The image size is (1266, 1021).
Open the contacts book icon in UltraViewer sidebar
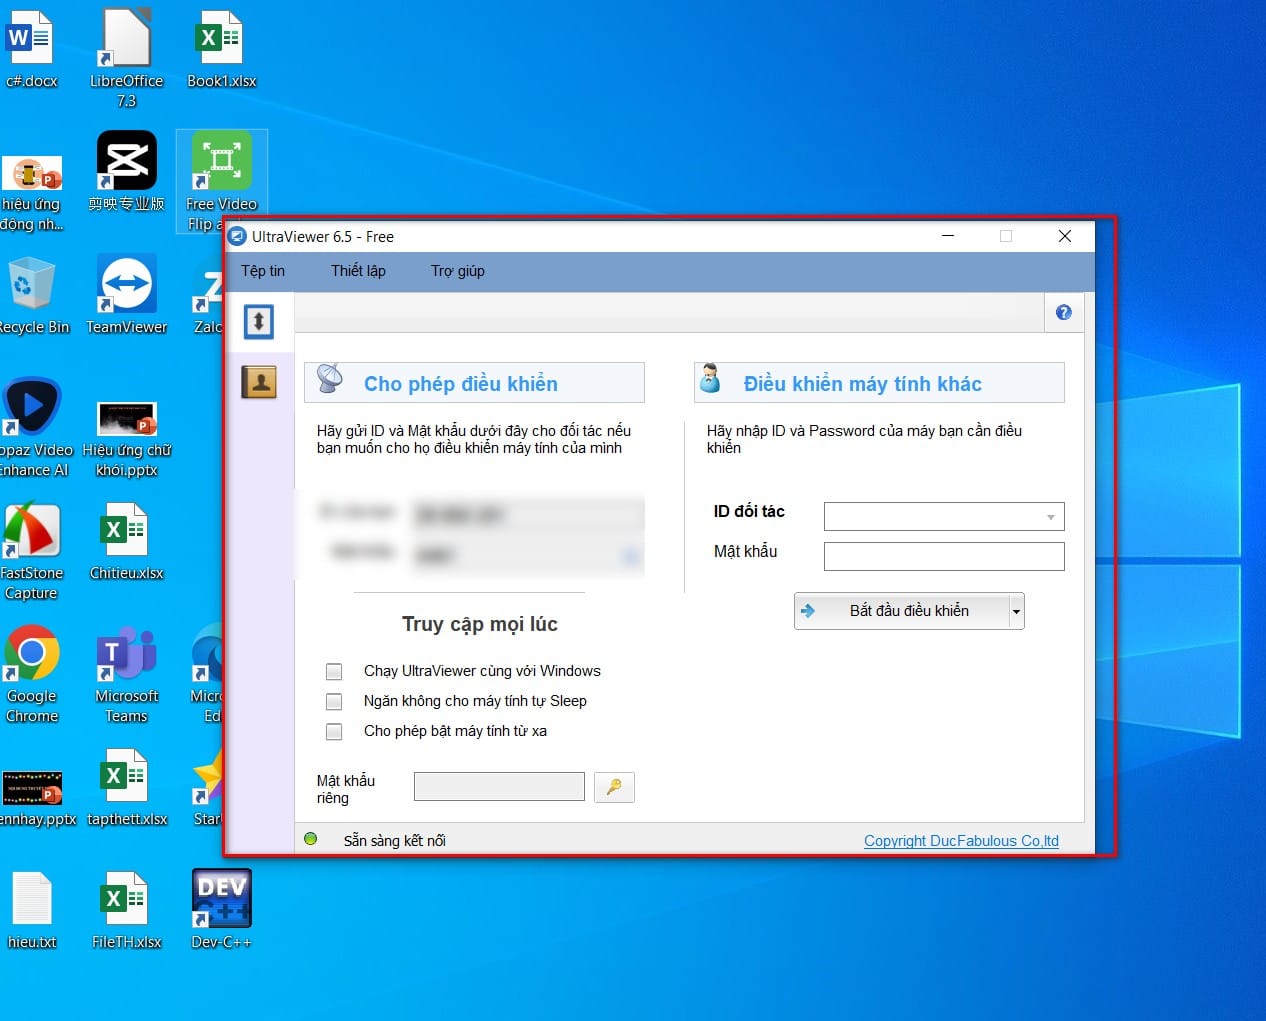pyautogui.click(x=259, y=381)
